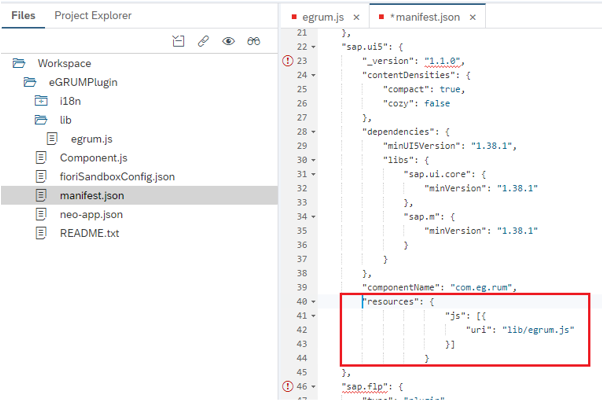Click the egrum.js file icon in tree
The width and height of the screenshot is (602, 408).
pos(52,139)
